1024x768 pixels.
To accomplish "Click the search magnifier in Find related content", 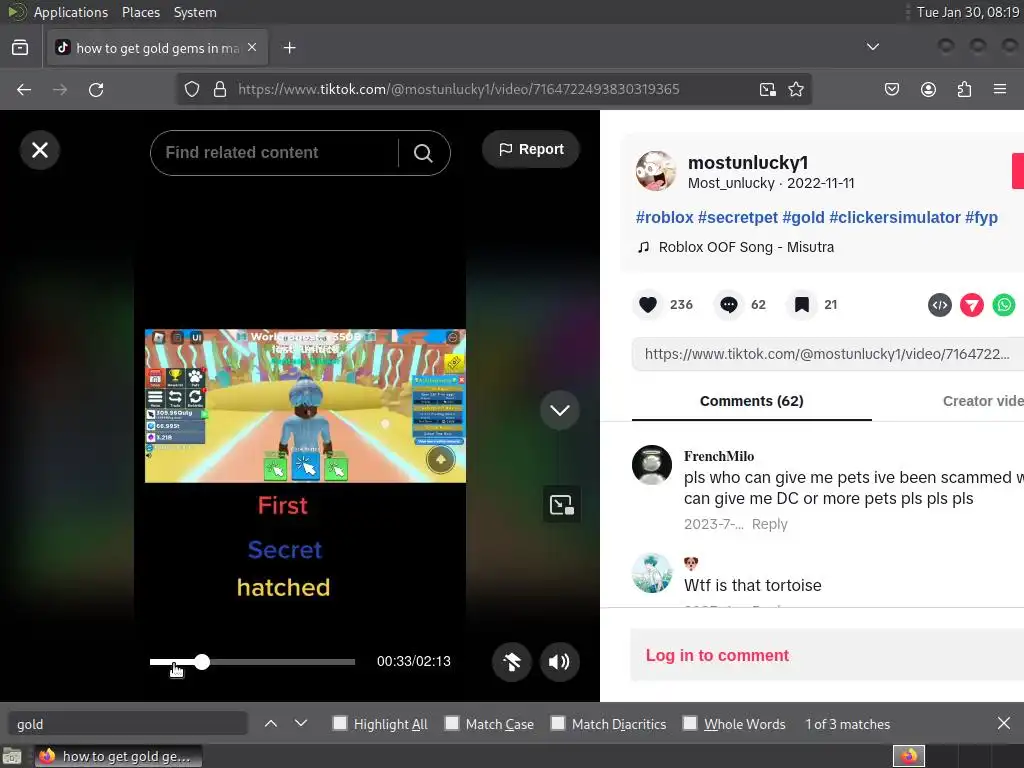I will (423, 153).
